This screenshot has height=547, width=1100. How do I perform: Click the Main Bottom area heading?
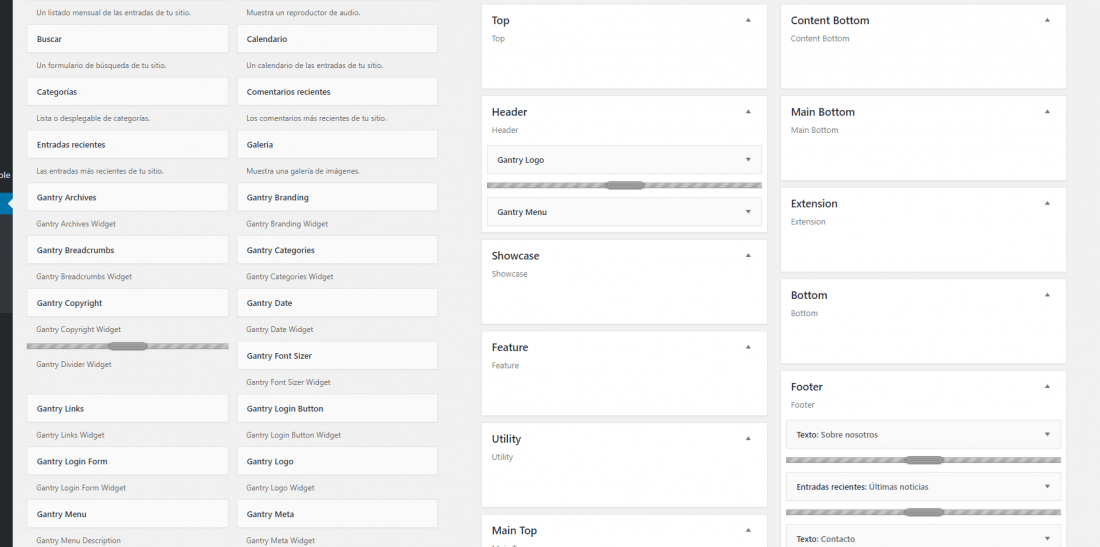click(823, 112)
